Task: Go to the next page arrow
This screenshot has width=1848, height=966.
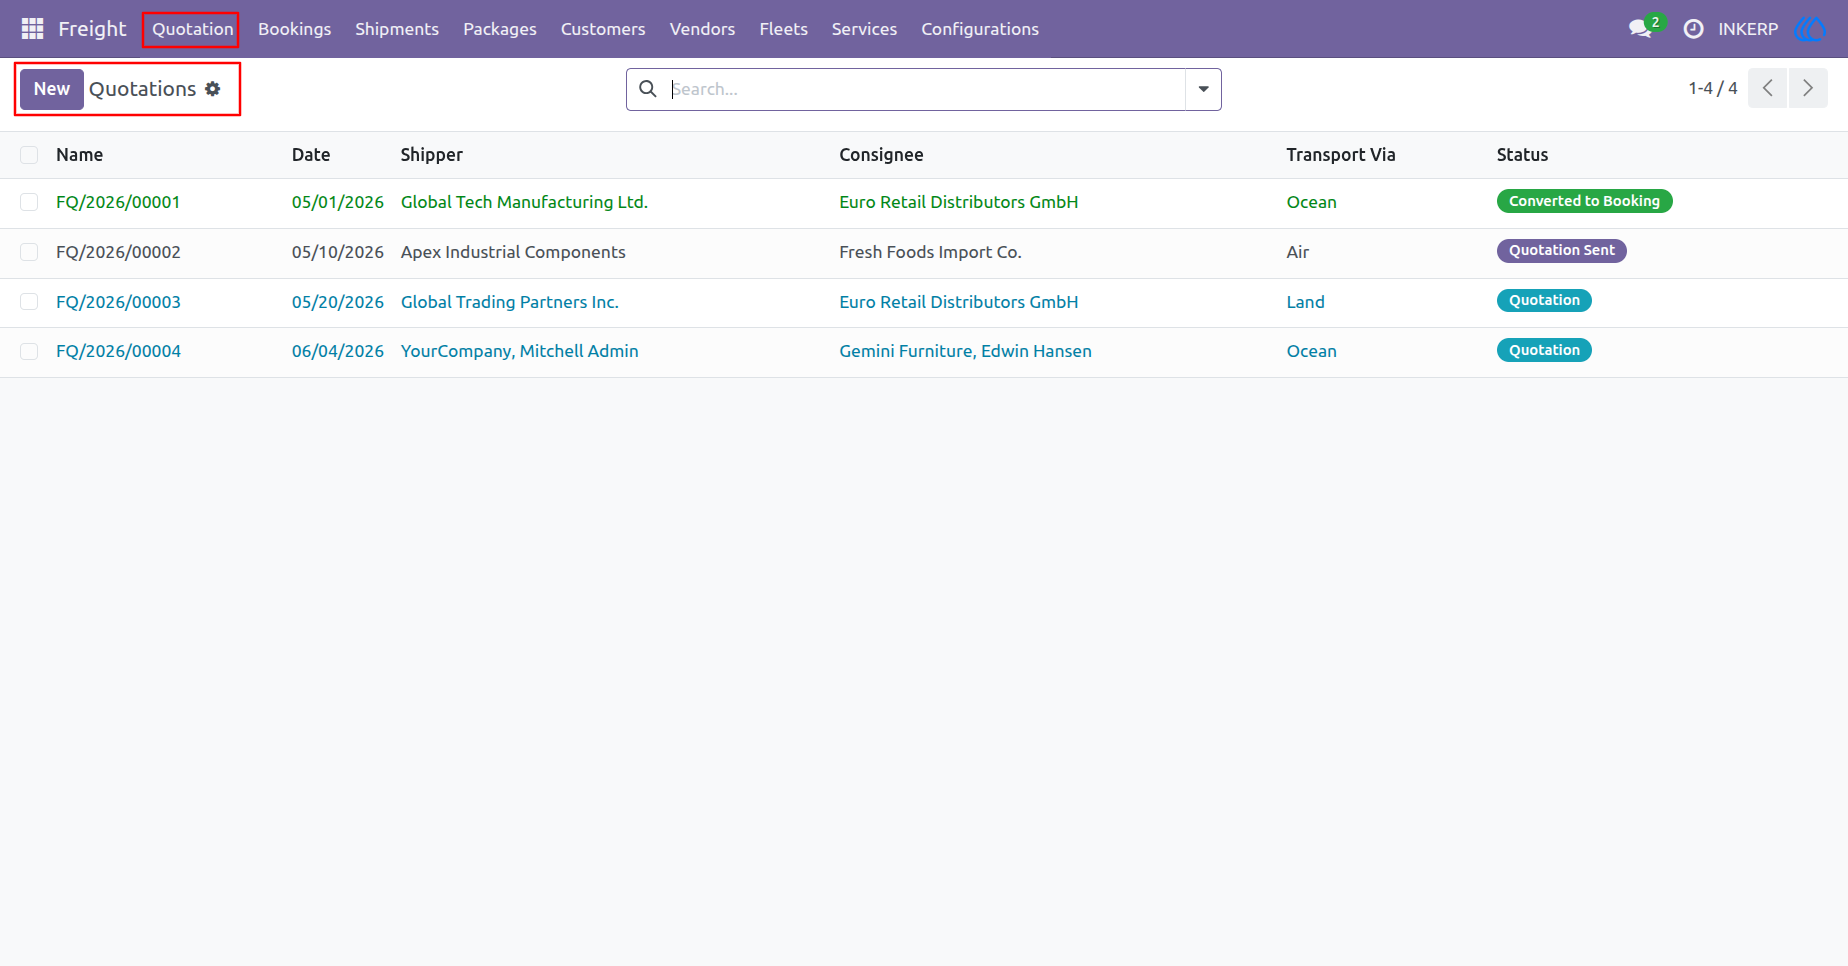Action: tap(1808, 88)
